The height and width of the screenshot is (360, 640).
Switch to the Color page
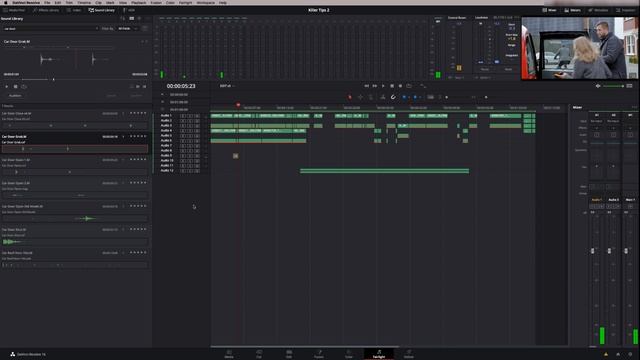coord(349,354)
